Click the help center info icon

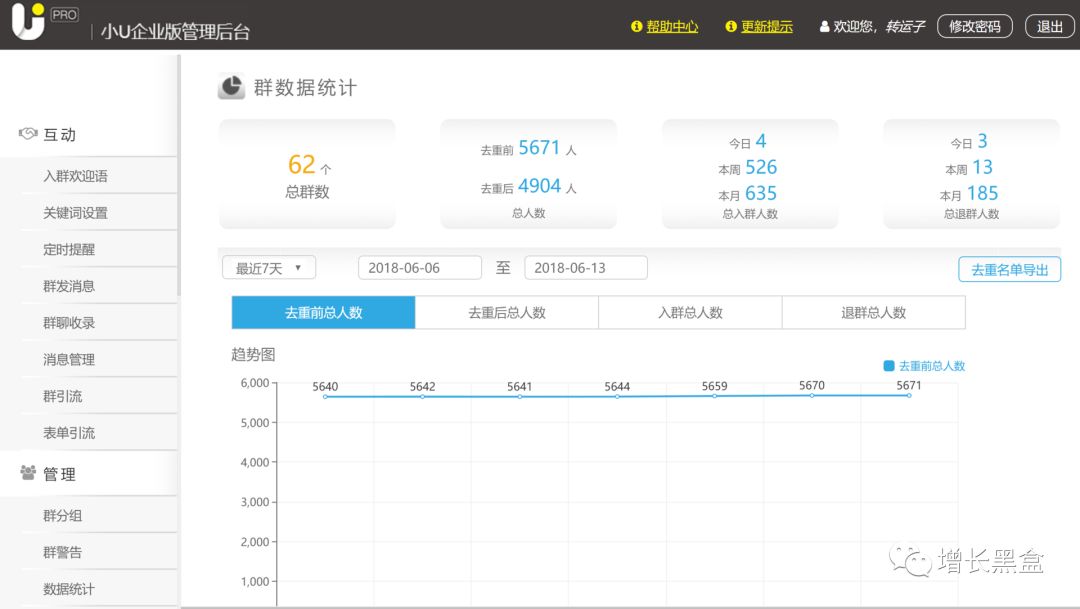pyautogui.click(x=636, y=26)
